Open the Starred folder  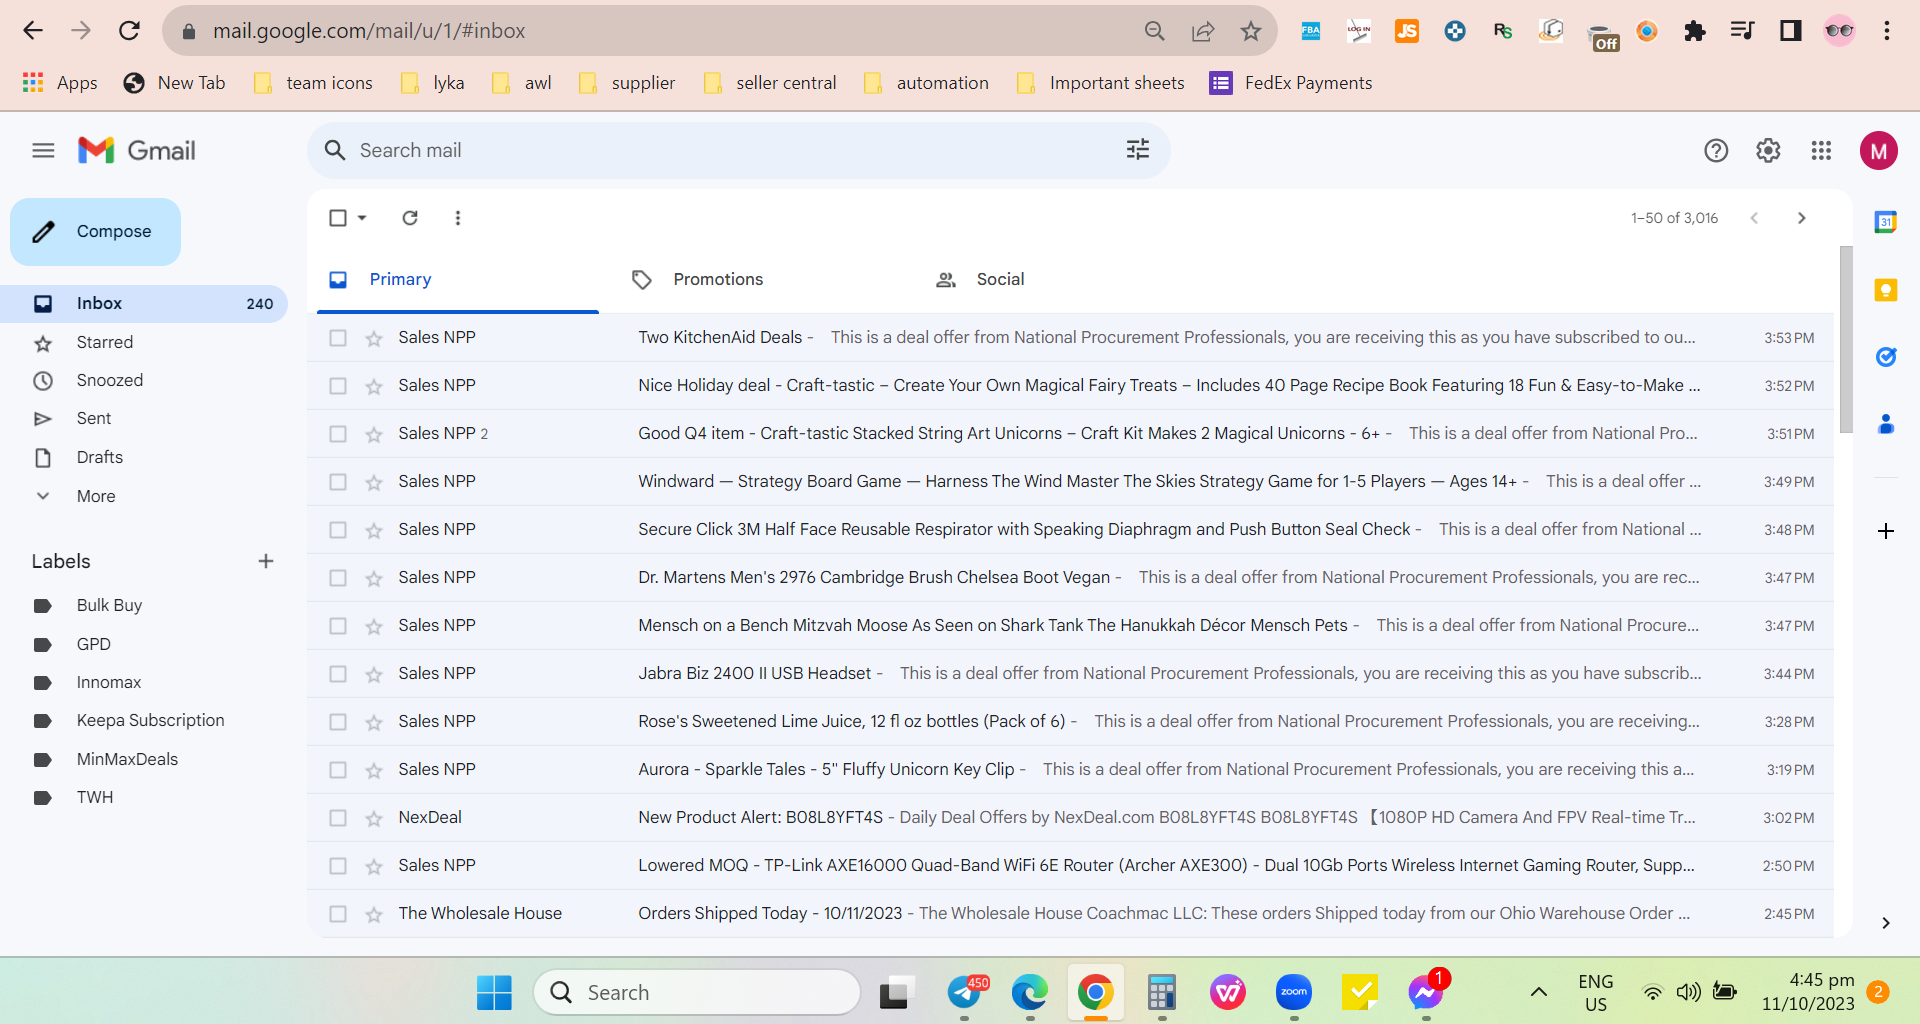(105, 343)
